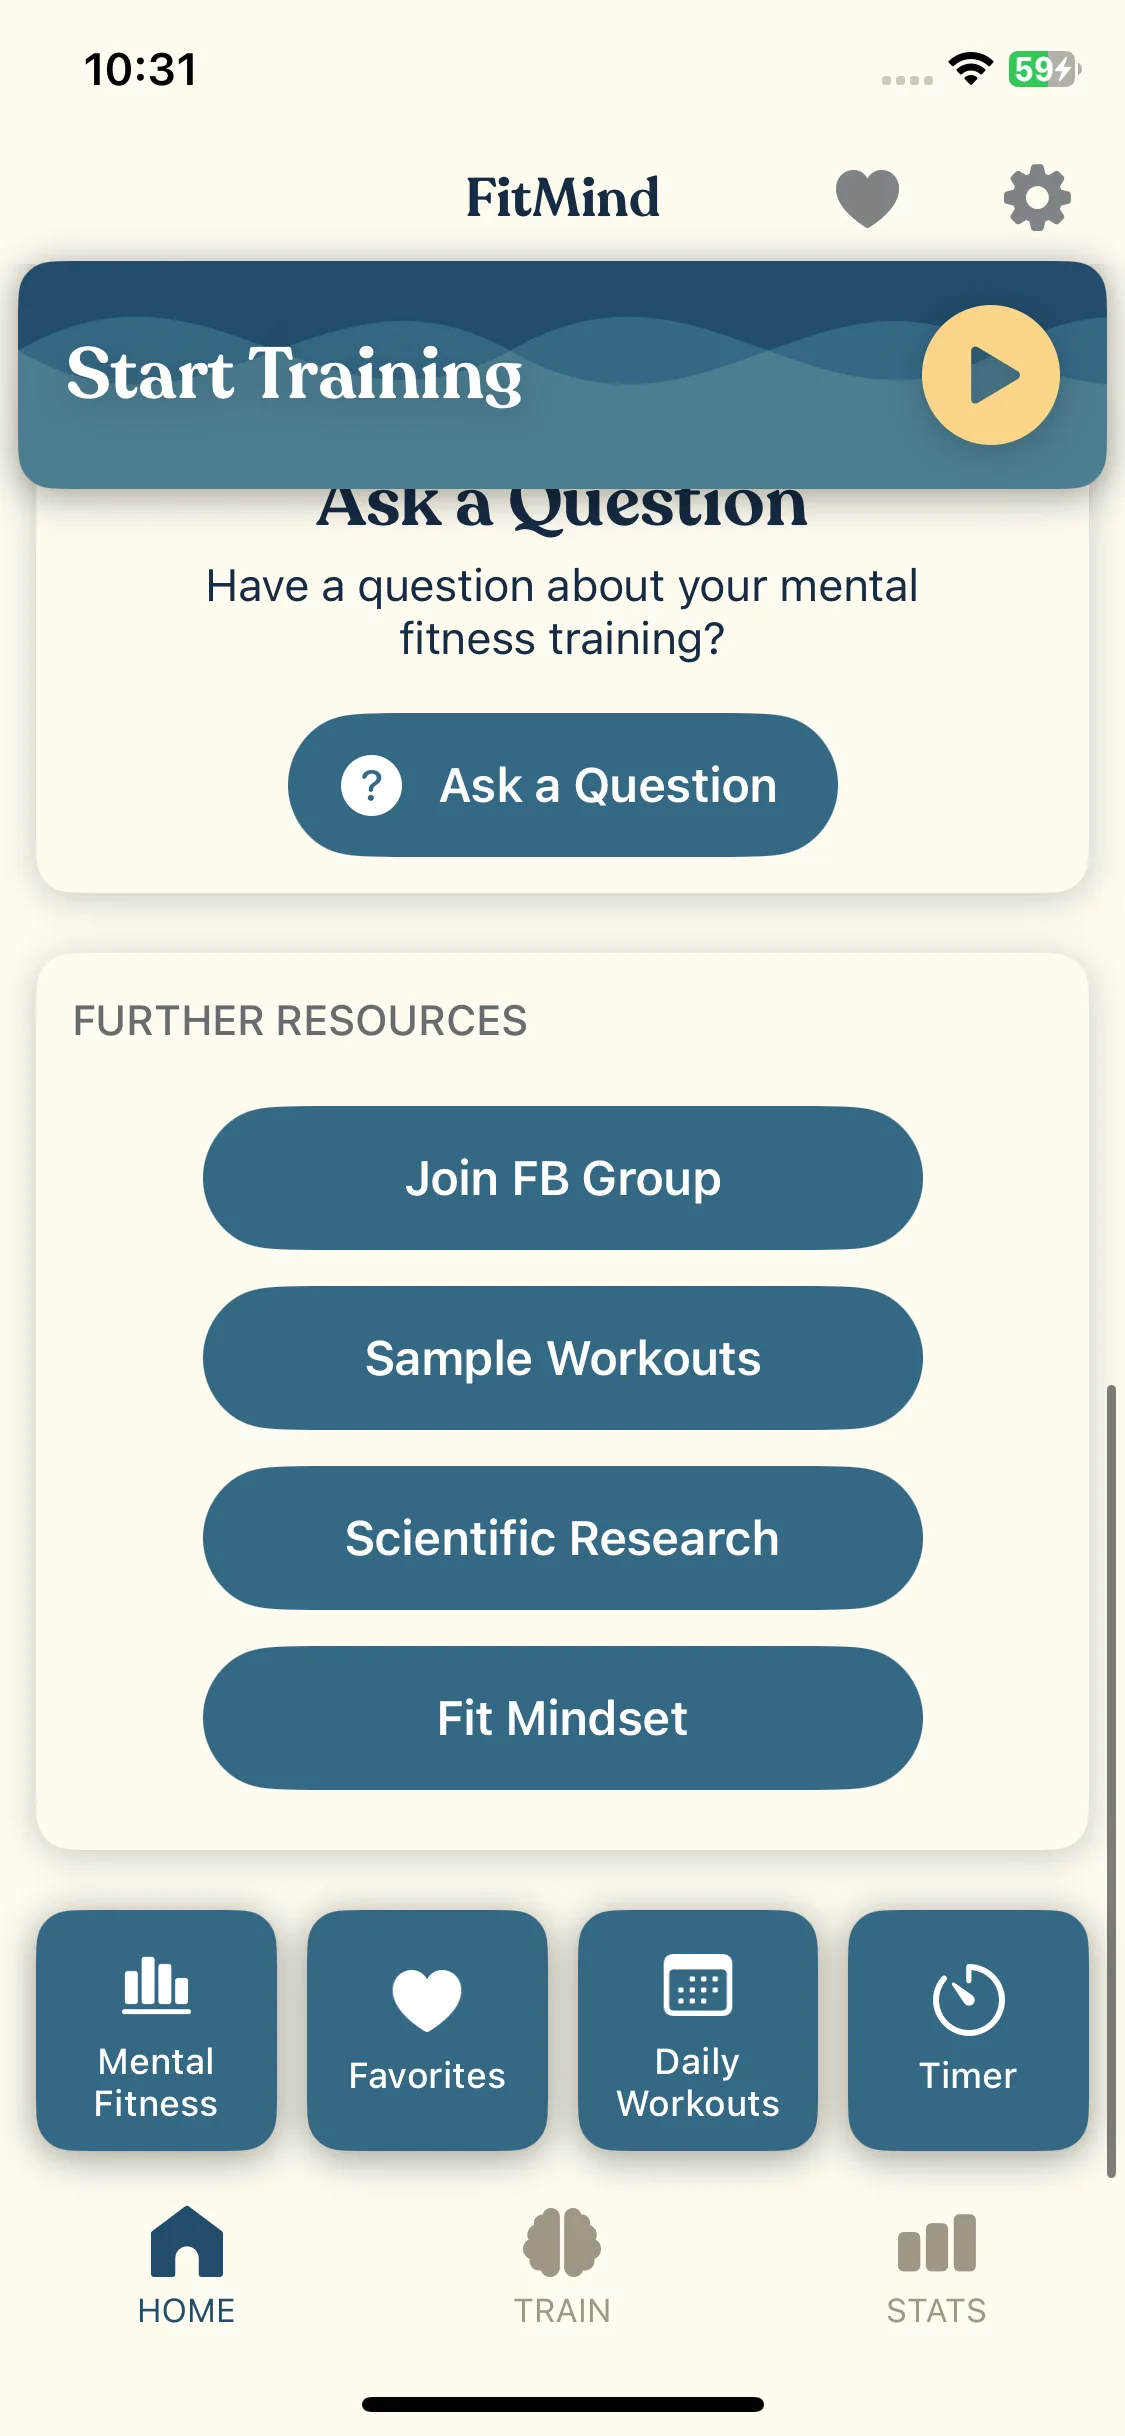This screenshot has width=1125, height=2436.
Task: Click the vertical scrollbar indicator
Action: (x=1110, y=1780)
